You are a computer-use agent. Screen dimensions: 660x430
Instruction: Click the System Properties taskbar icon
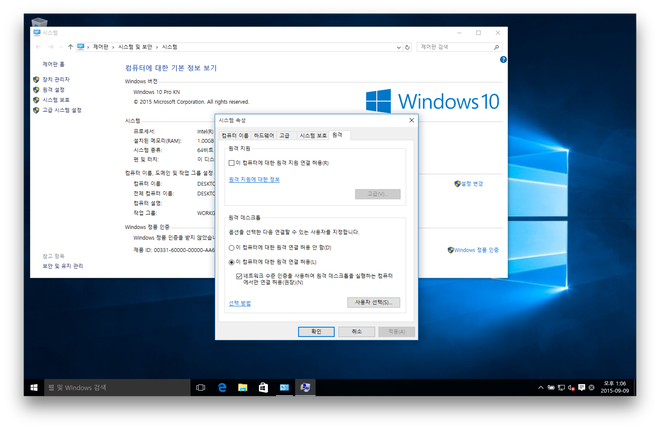coord(305,388)
